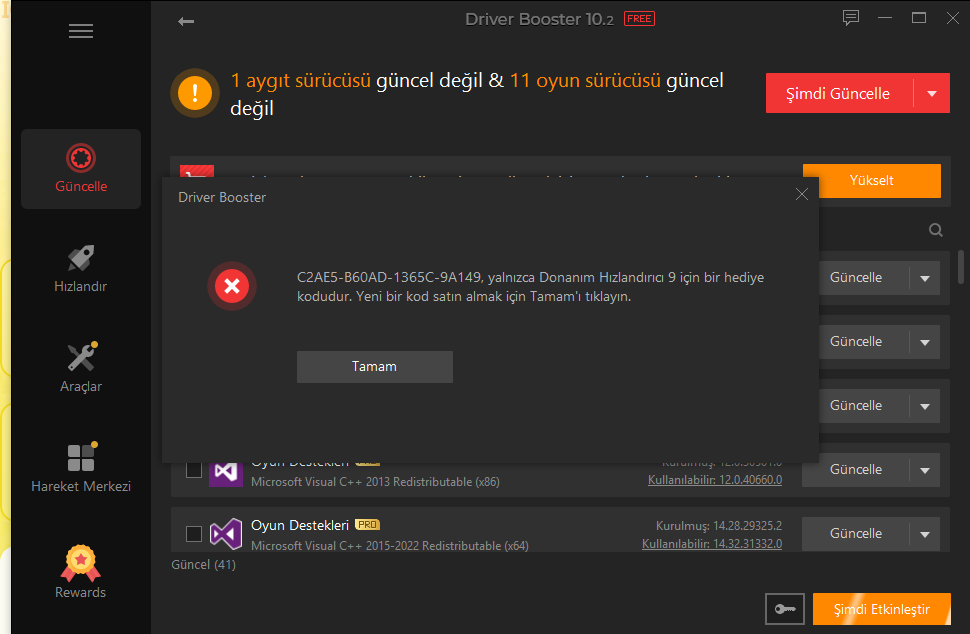Click Güncel (41) section label

coord(204,565)
